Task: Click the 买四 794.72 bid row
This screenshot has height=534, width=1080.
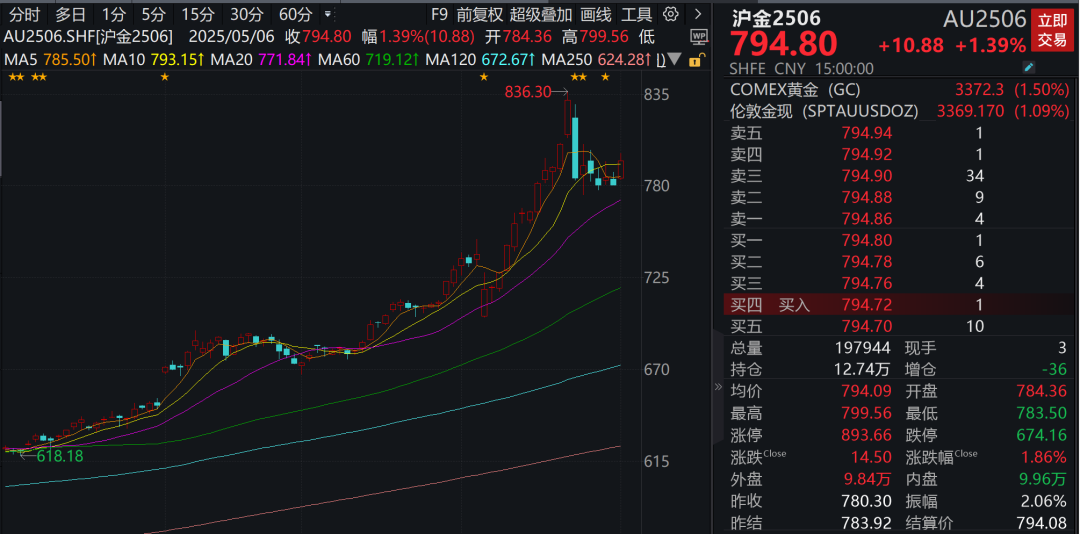Action: [x=900, y=305]
